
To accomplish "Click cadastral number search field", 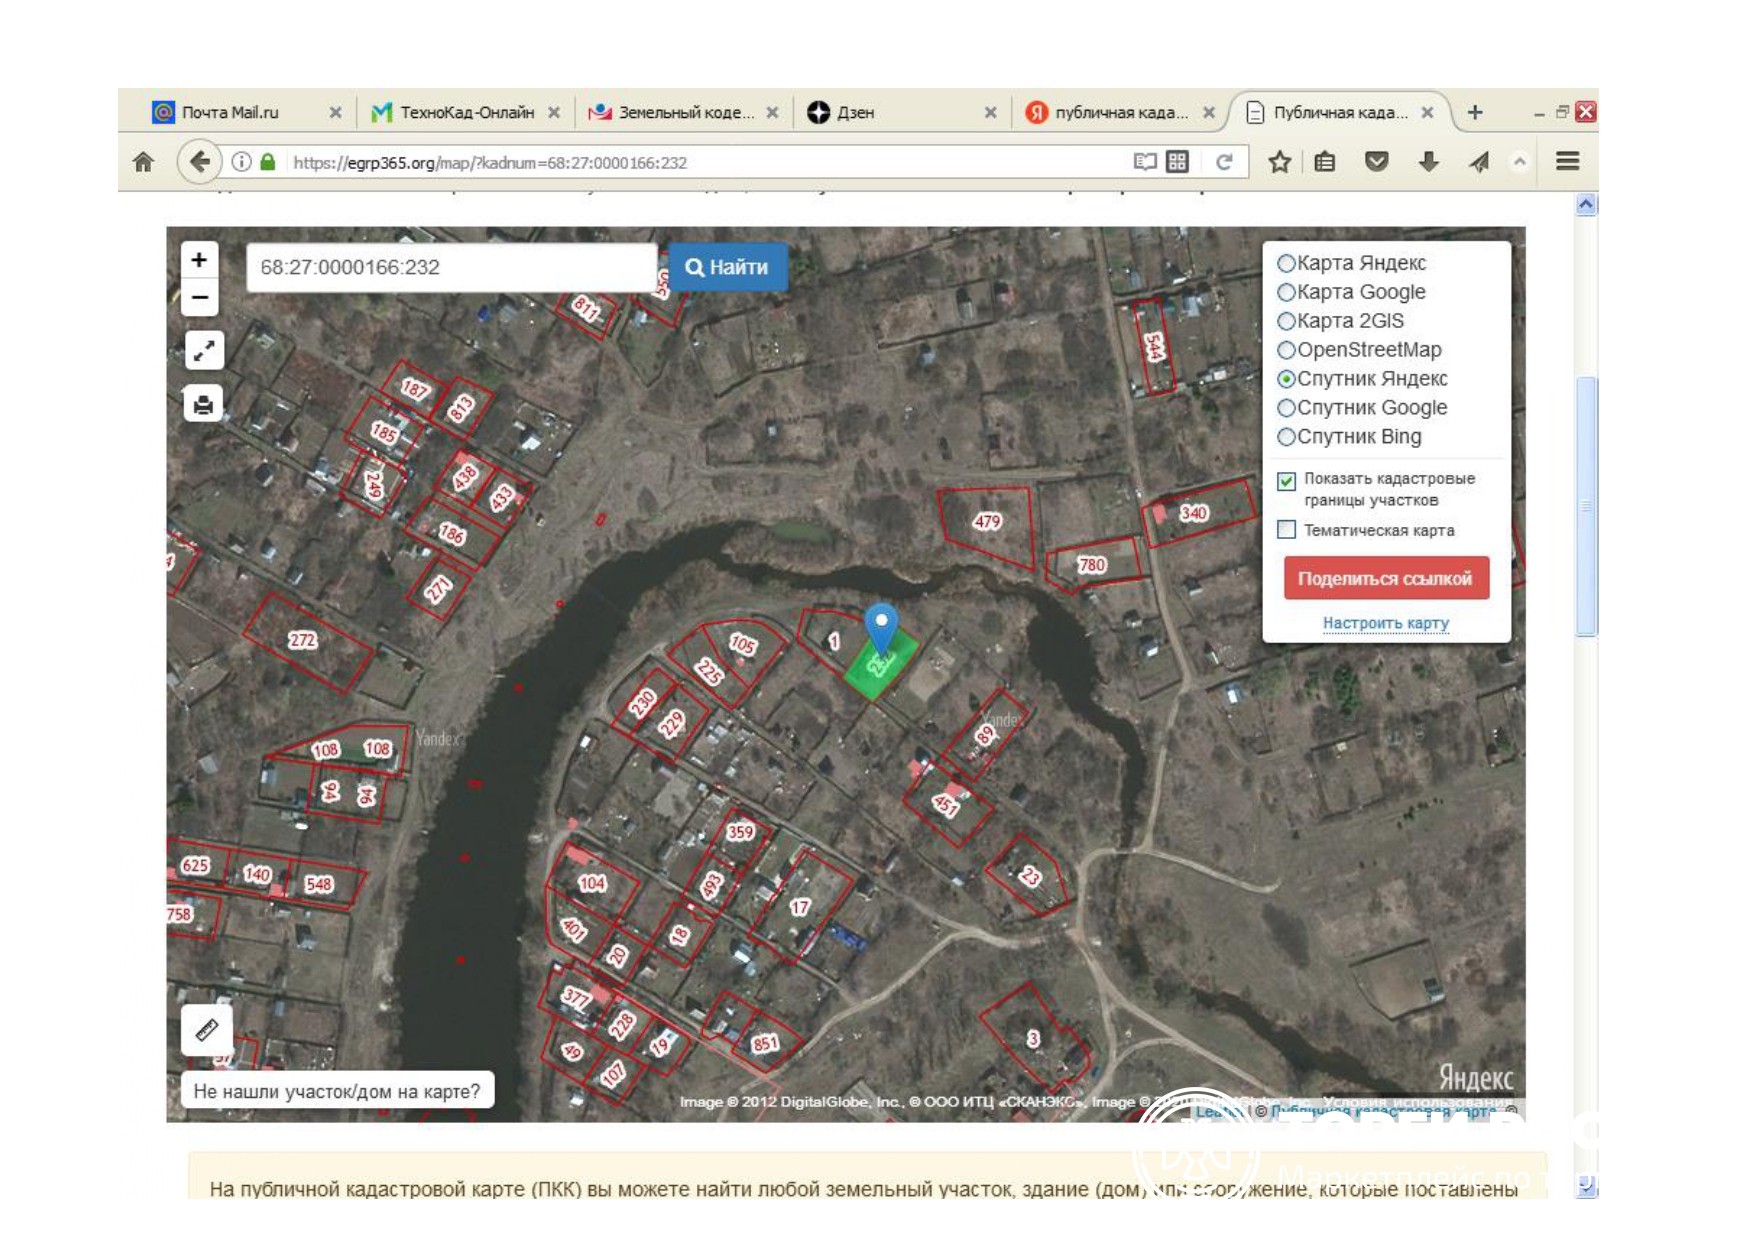I will [x=451, y=267].
